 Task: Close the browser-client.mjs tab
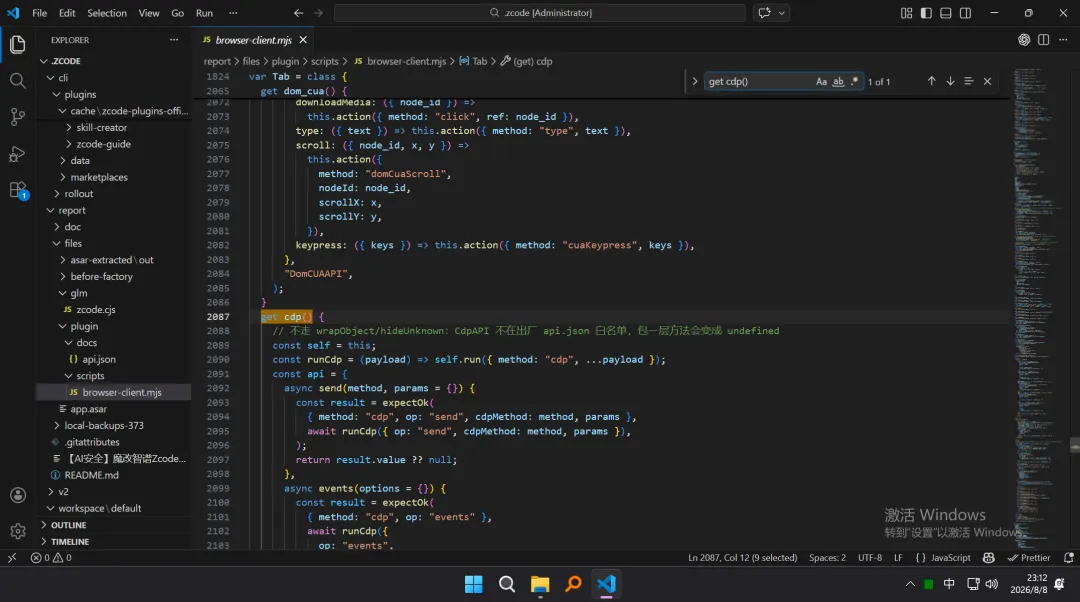(x=303, y=40)
